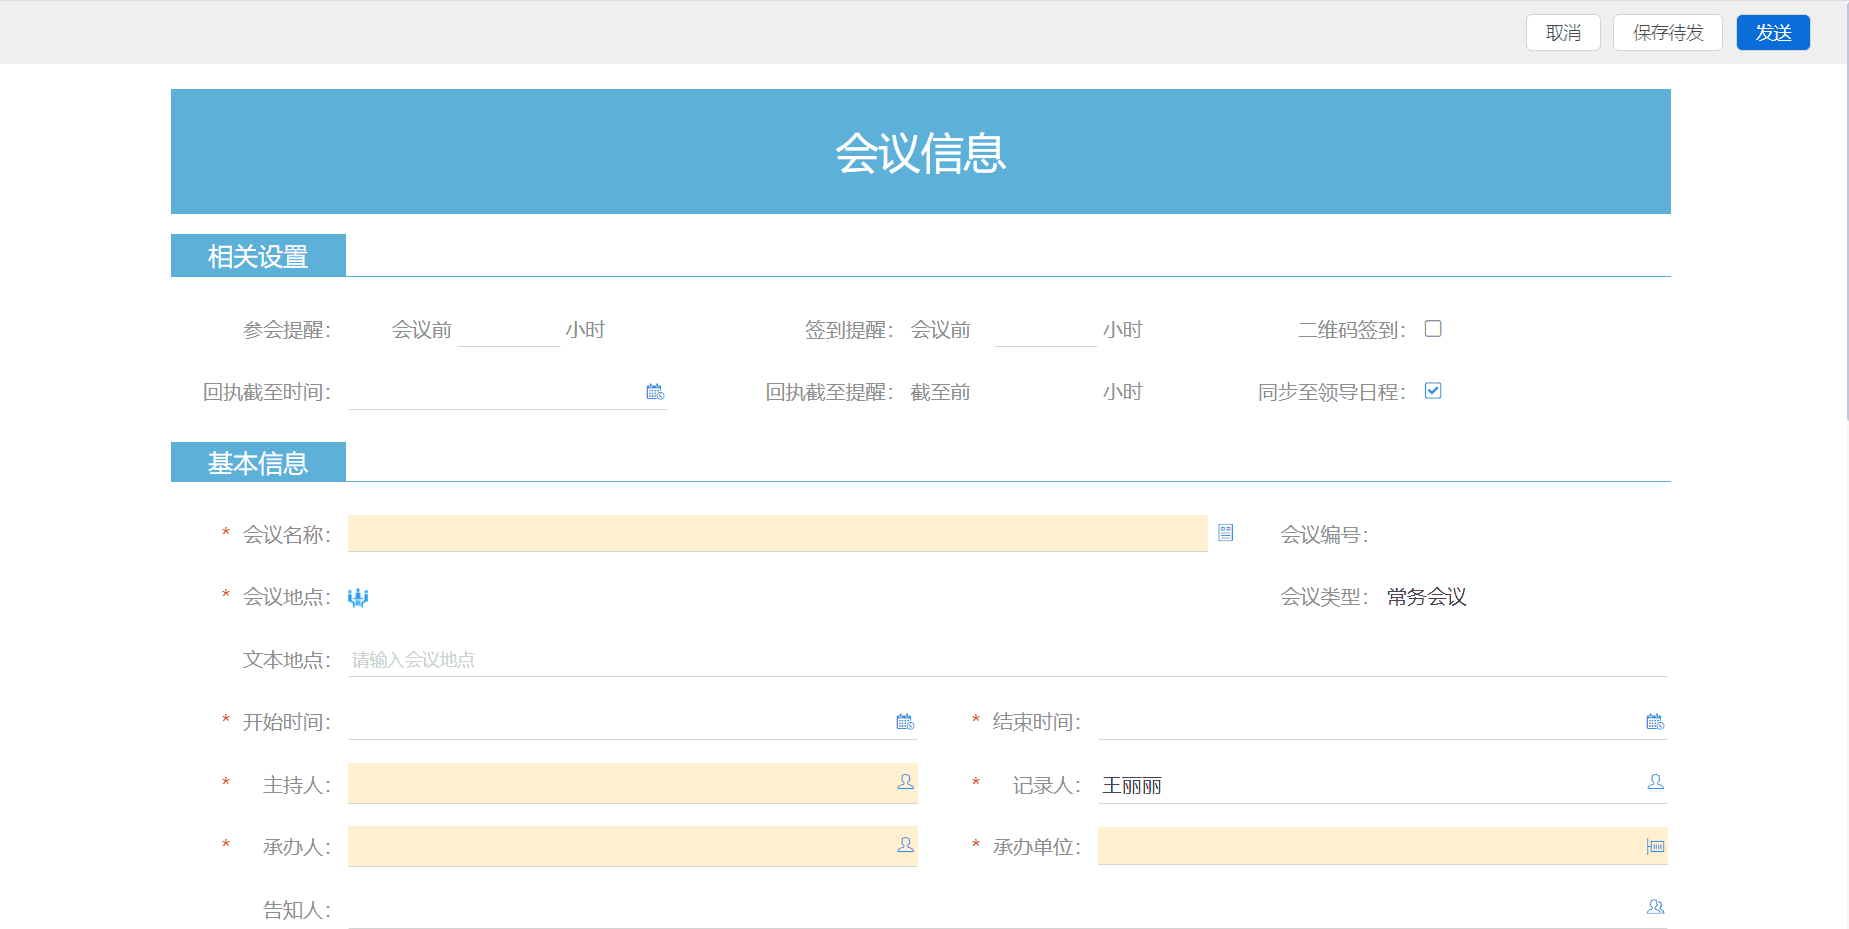Click meeting room icon for 会议地点

(358, 597)
